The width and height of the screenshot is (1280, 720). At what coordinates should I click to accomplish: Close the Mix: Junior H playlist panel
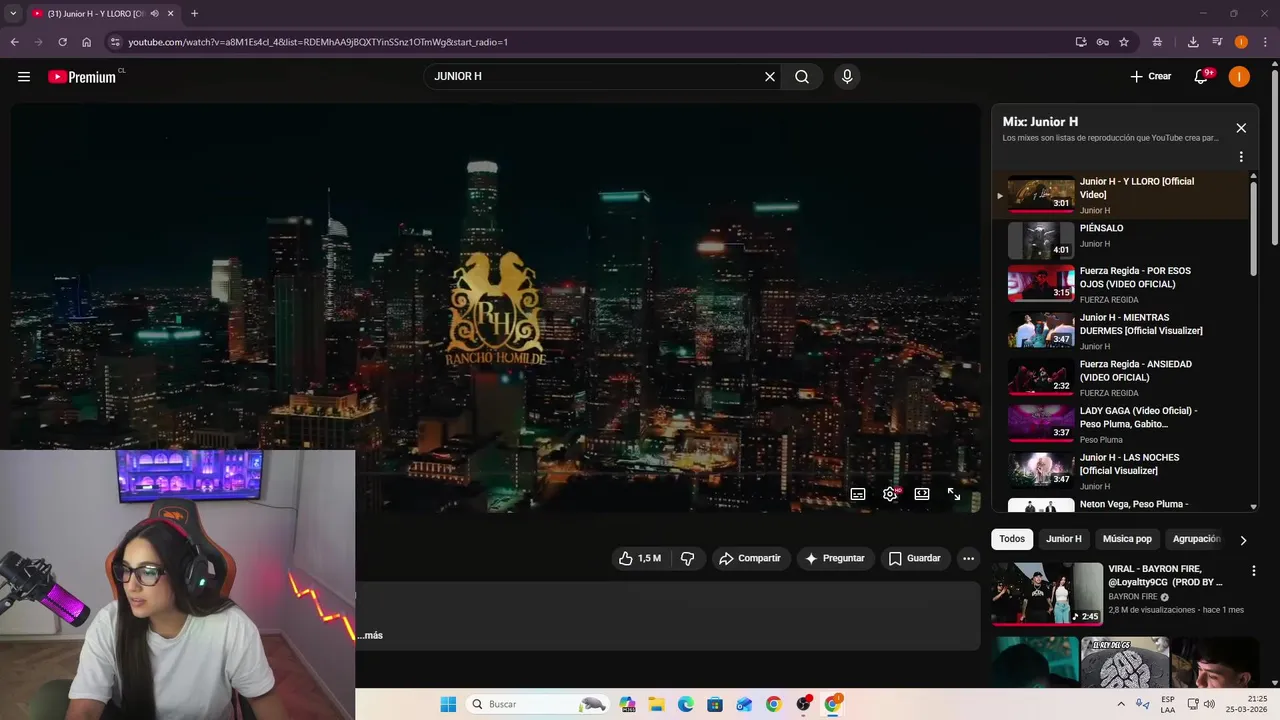point(1241,128)
